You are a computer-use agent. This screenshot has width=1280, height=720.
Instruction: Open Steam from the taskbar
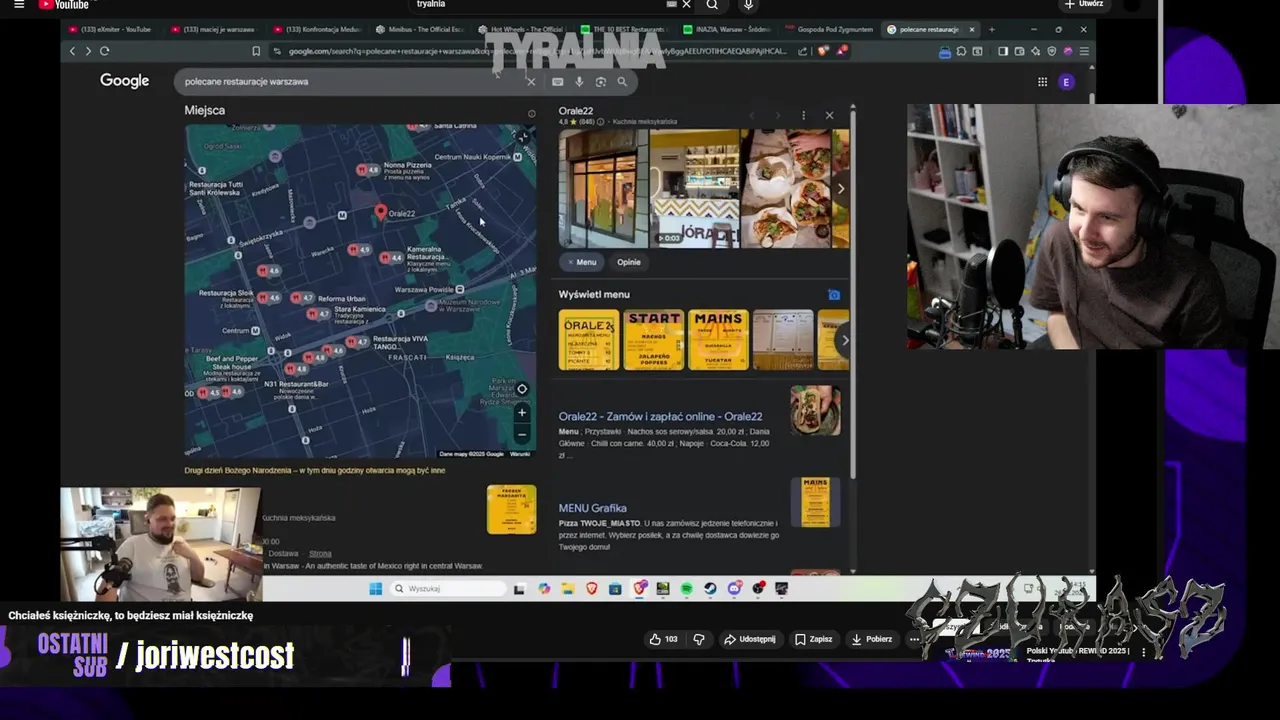point(710,589)
